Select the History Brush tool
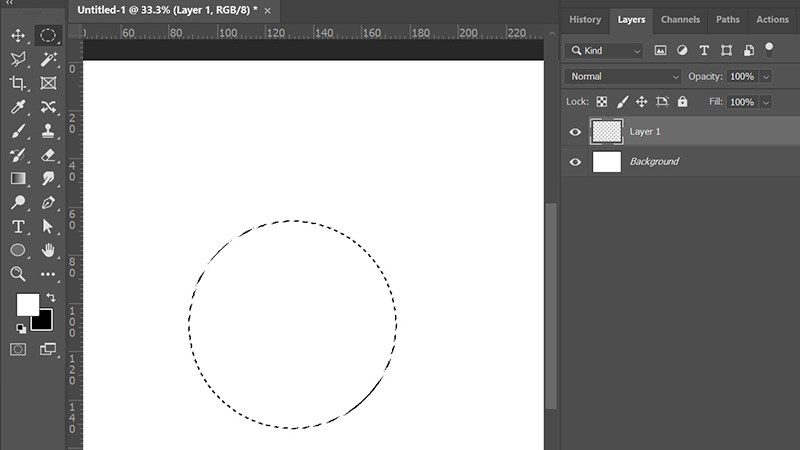The width and height of the screenshot is (800, 450). 18,155
